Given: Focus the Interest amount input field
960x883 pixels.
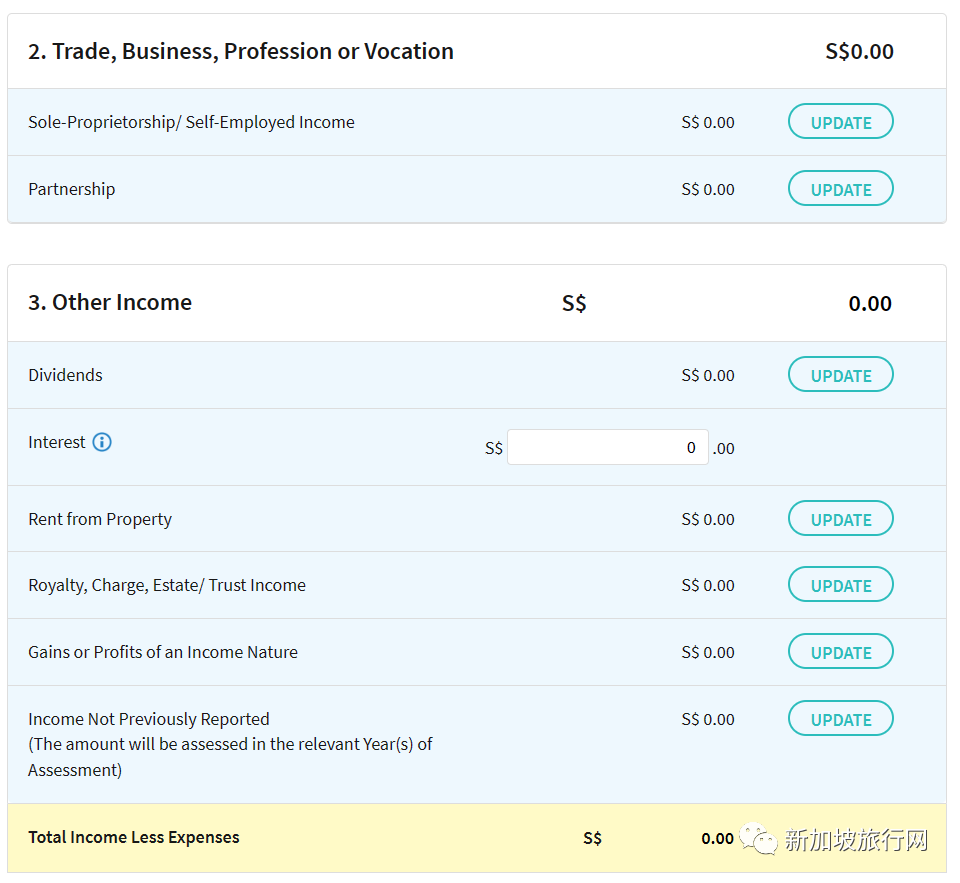Looking at the screenshot, I should (607, 448).
